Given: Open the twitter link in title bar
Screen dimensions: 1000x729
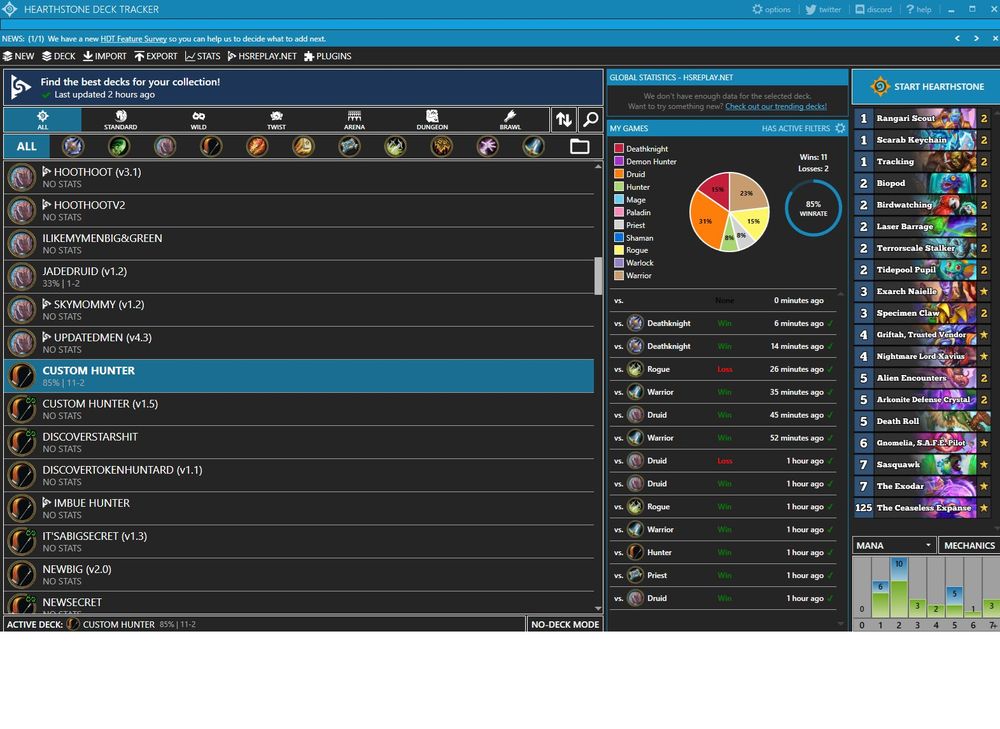Looking at the screenshot, I should 823,10.
